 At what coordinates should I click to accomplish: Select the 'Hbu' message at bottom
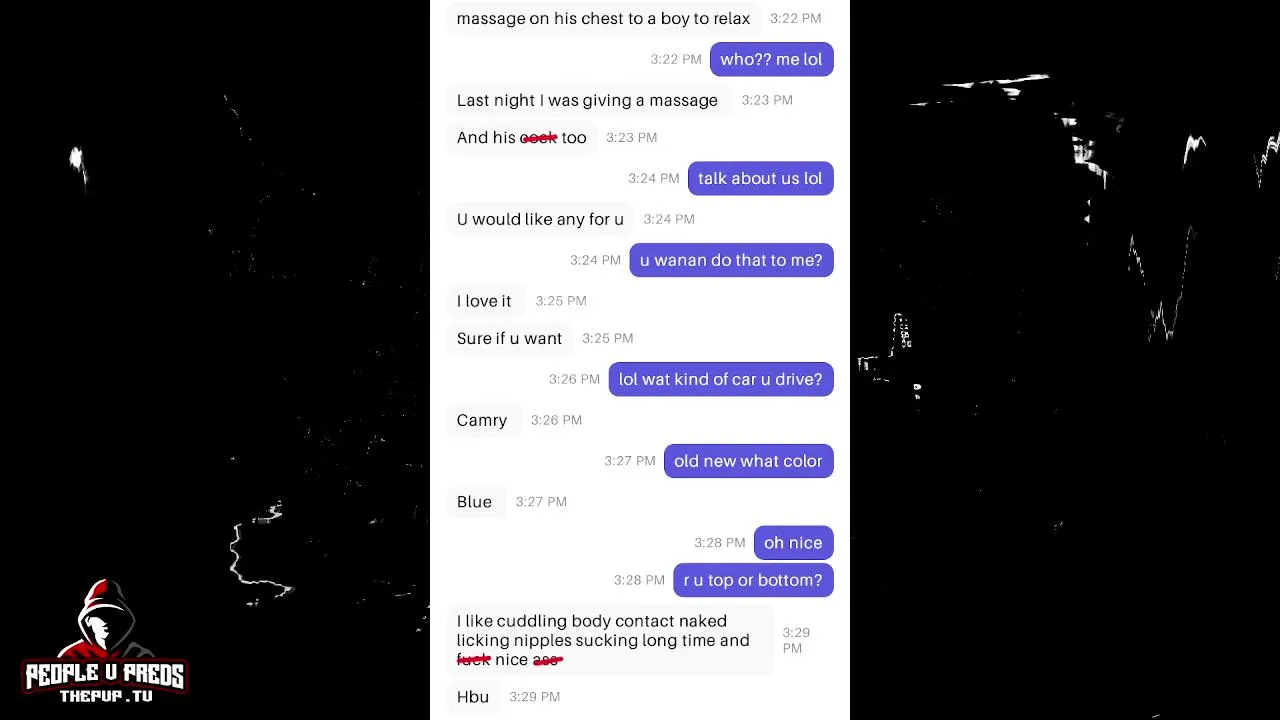[x=473, y=697]
